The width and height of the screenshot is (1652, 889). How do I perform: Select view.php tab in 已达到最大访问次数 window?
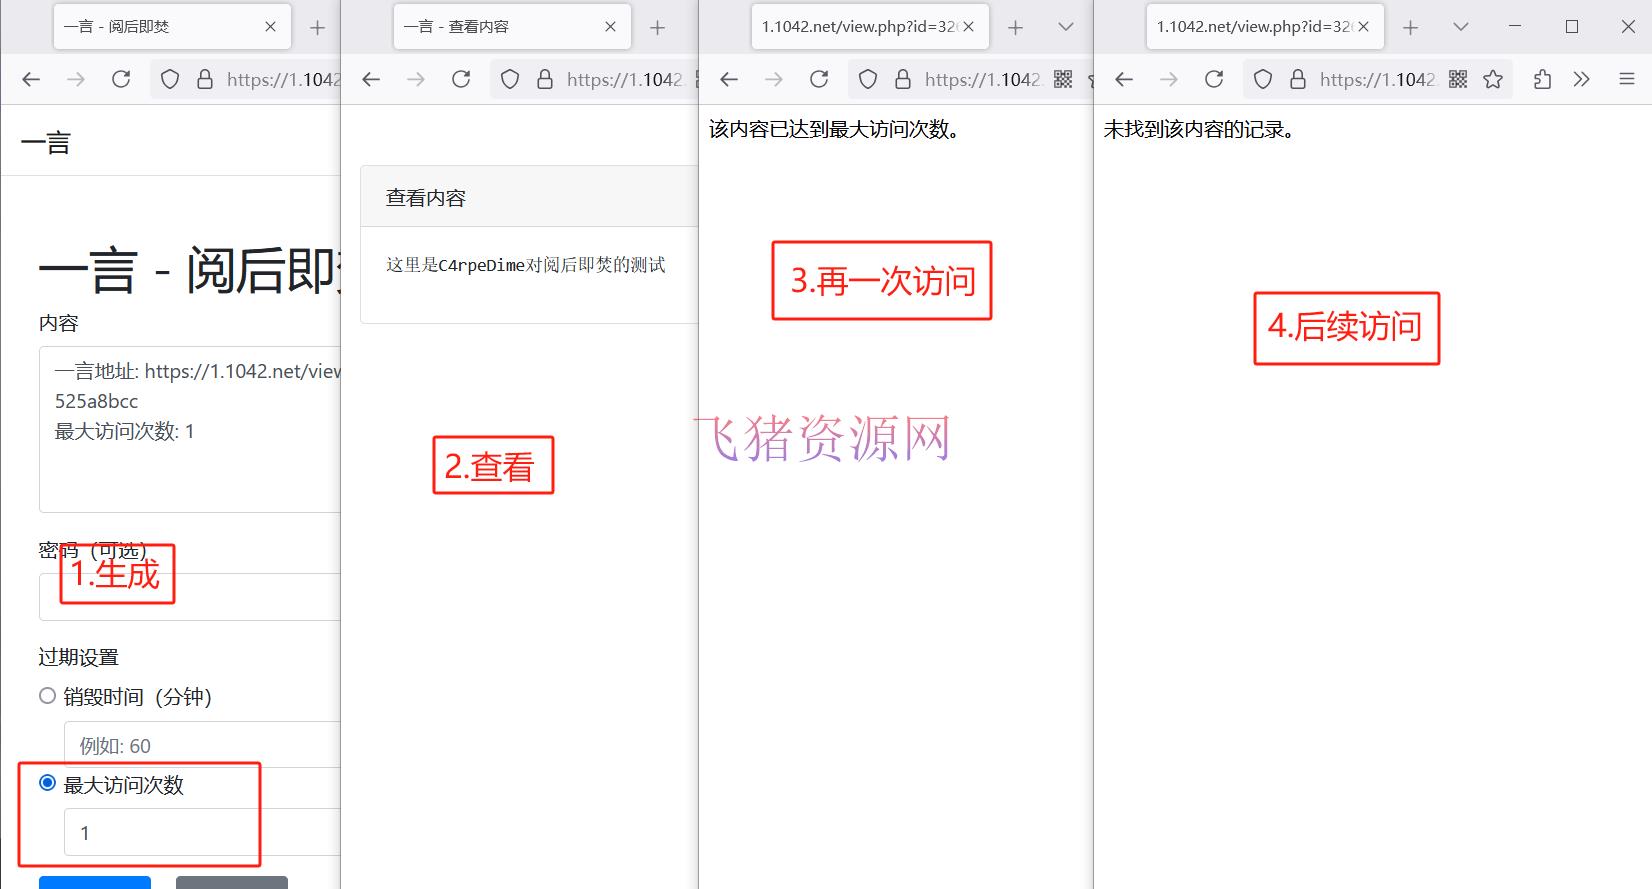point(870,27)
